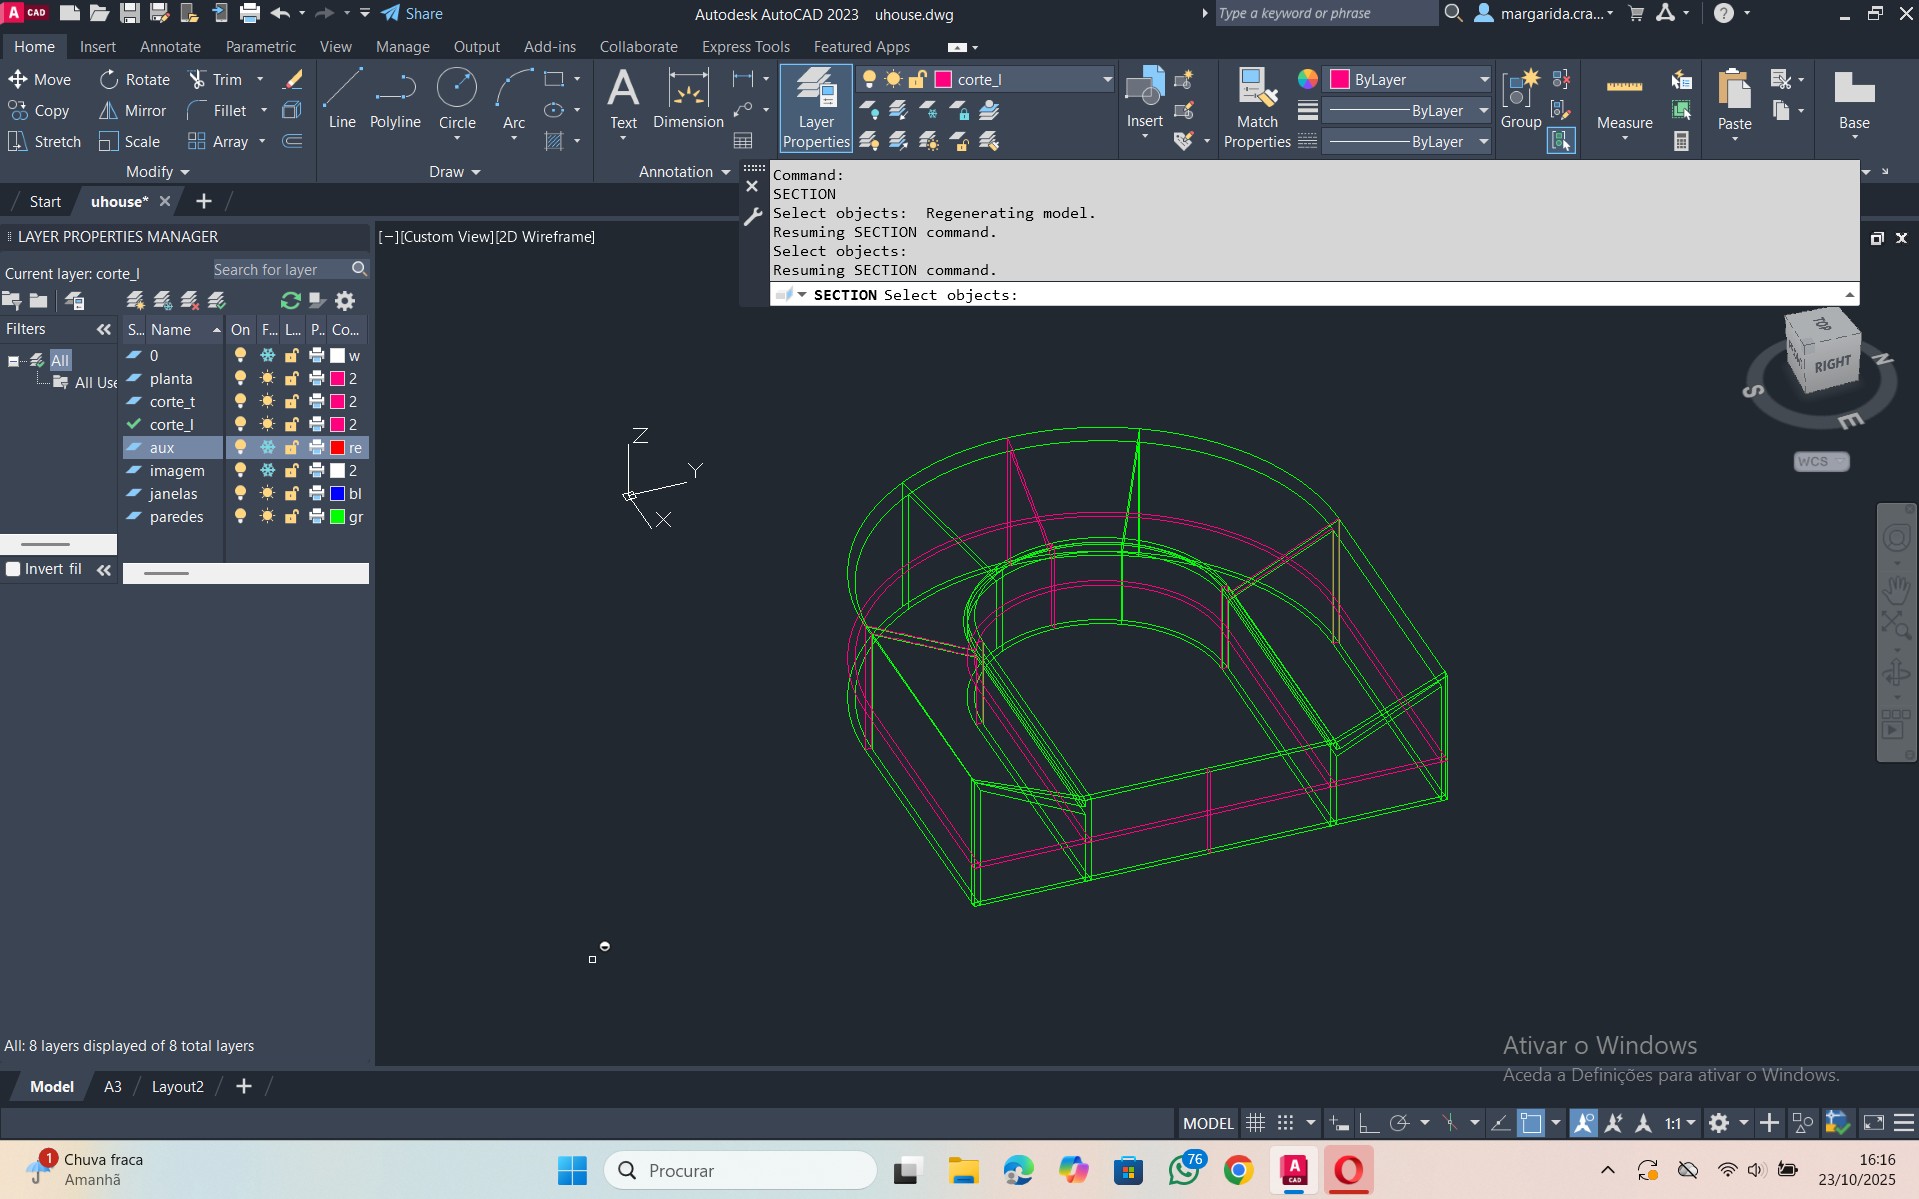Open the ByLayer object color dropdown
The height and width of the screenshot is (1199, 1919).
coord(1483,80)
